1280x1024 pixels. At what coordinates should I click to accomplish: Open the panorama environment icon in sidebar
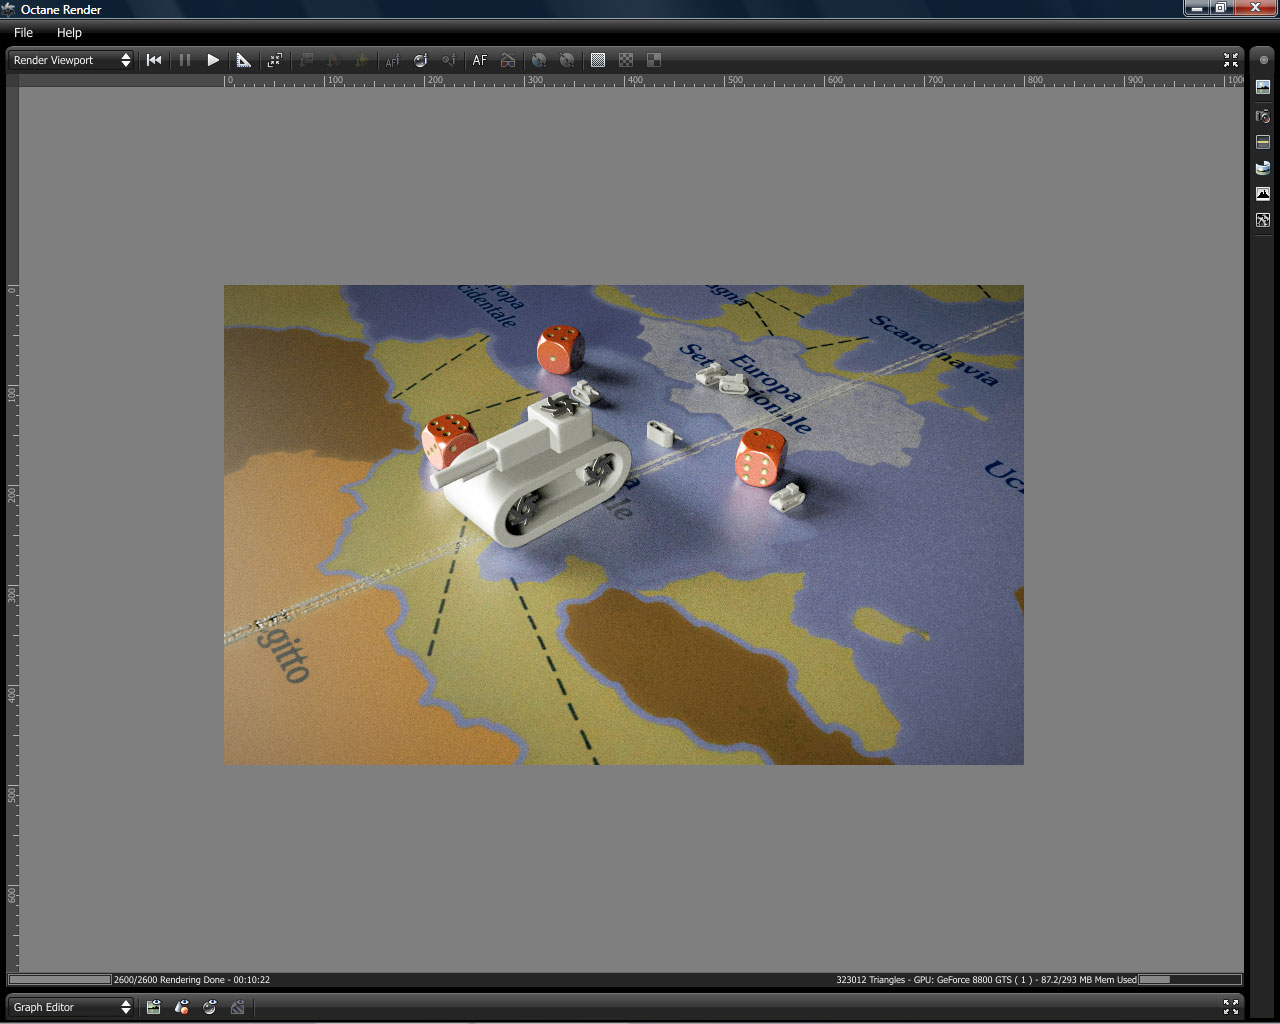1263,168
